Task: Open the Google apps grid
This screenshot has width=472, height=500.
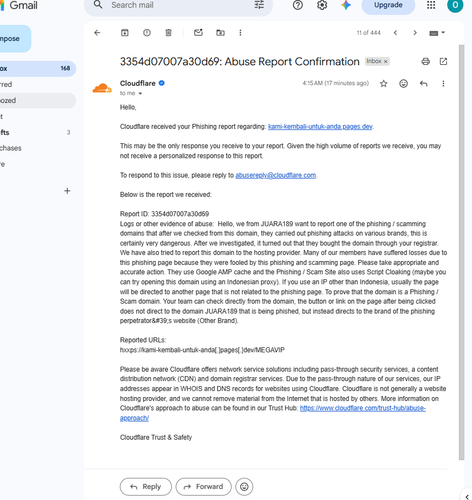Action: (431, 5)
